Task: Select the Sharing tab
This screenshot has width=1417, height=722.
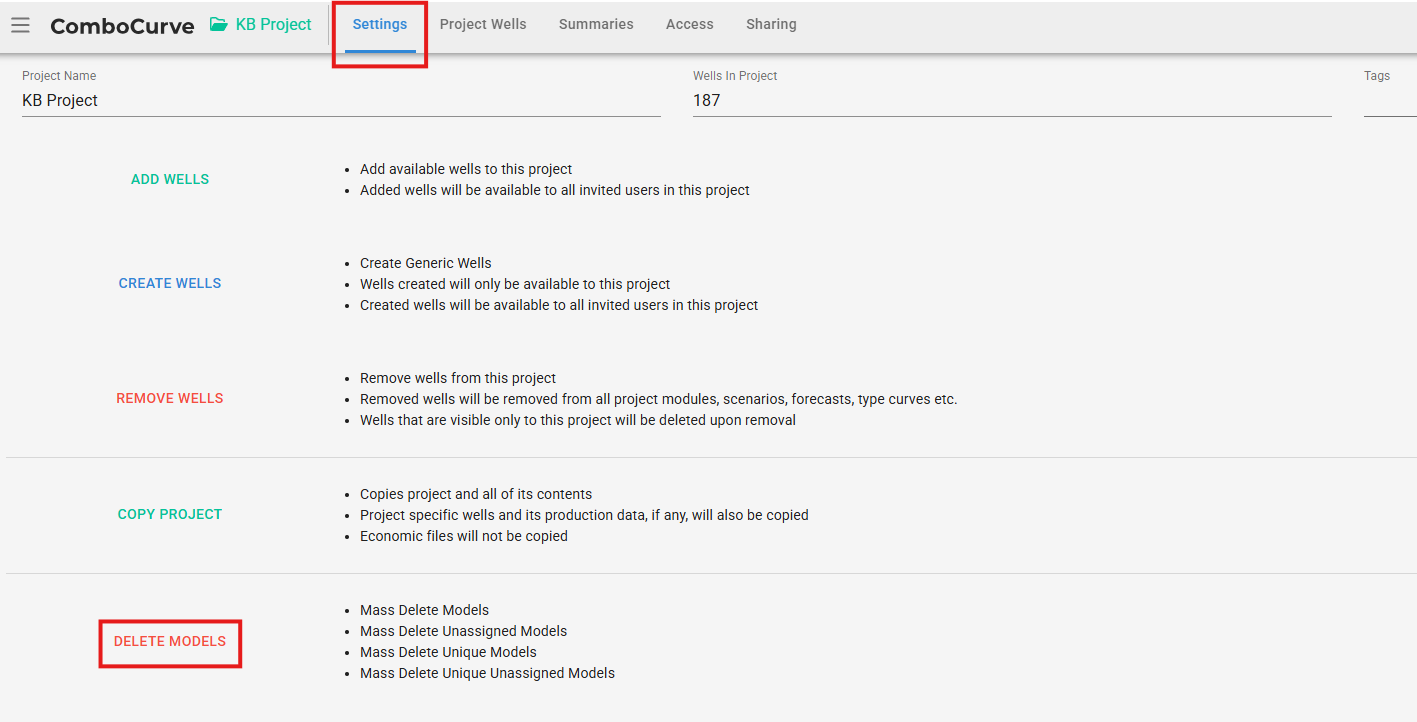Action: [771, 24]
